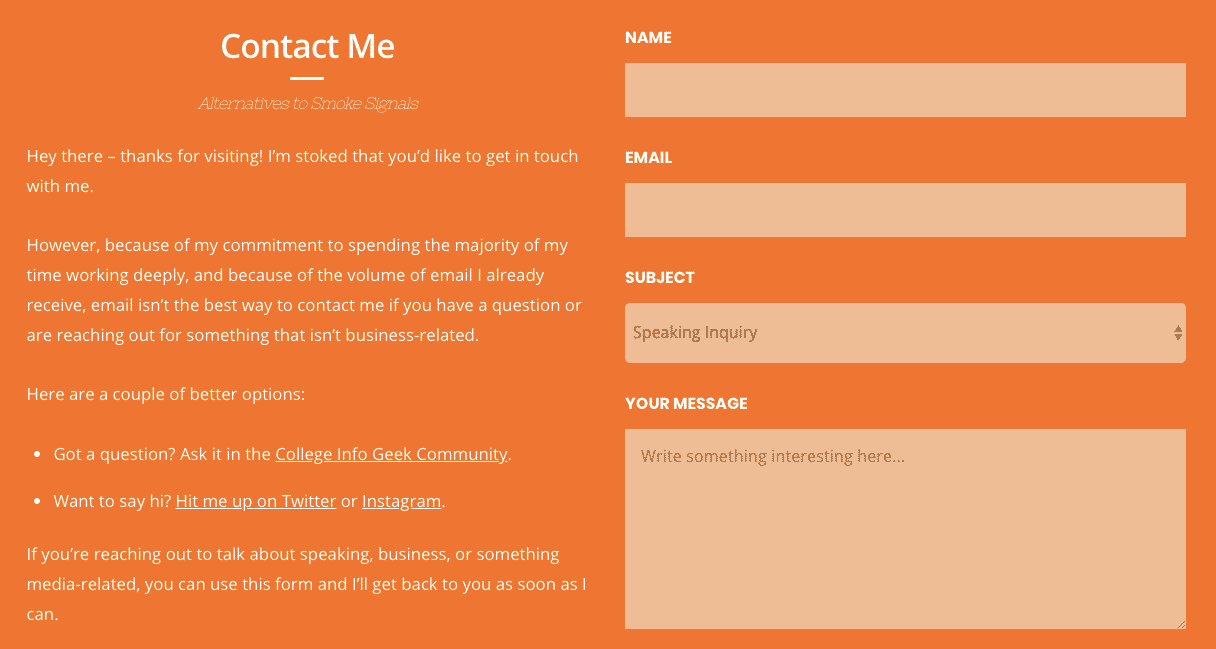Viewport: 1216px width, 649px height.
Task: Click the 'Write something interesting here...' placeholder
Action: click(773, 457)
